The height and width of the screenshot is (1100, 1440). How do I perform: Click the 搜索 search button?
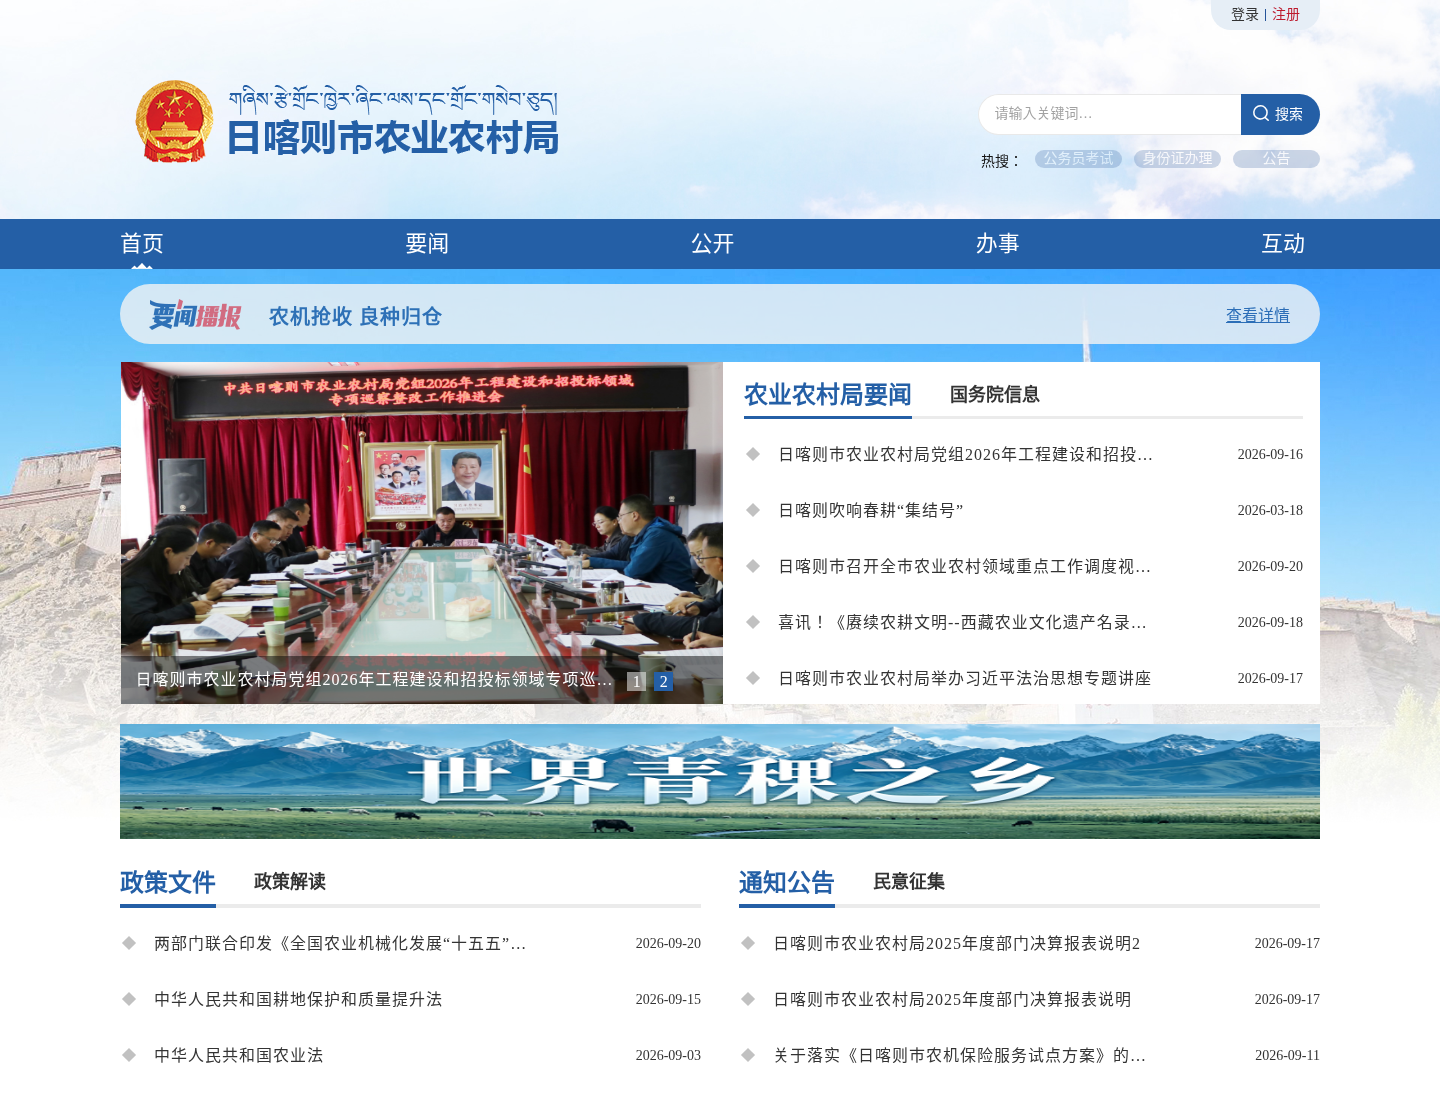(1280, 114)
